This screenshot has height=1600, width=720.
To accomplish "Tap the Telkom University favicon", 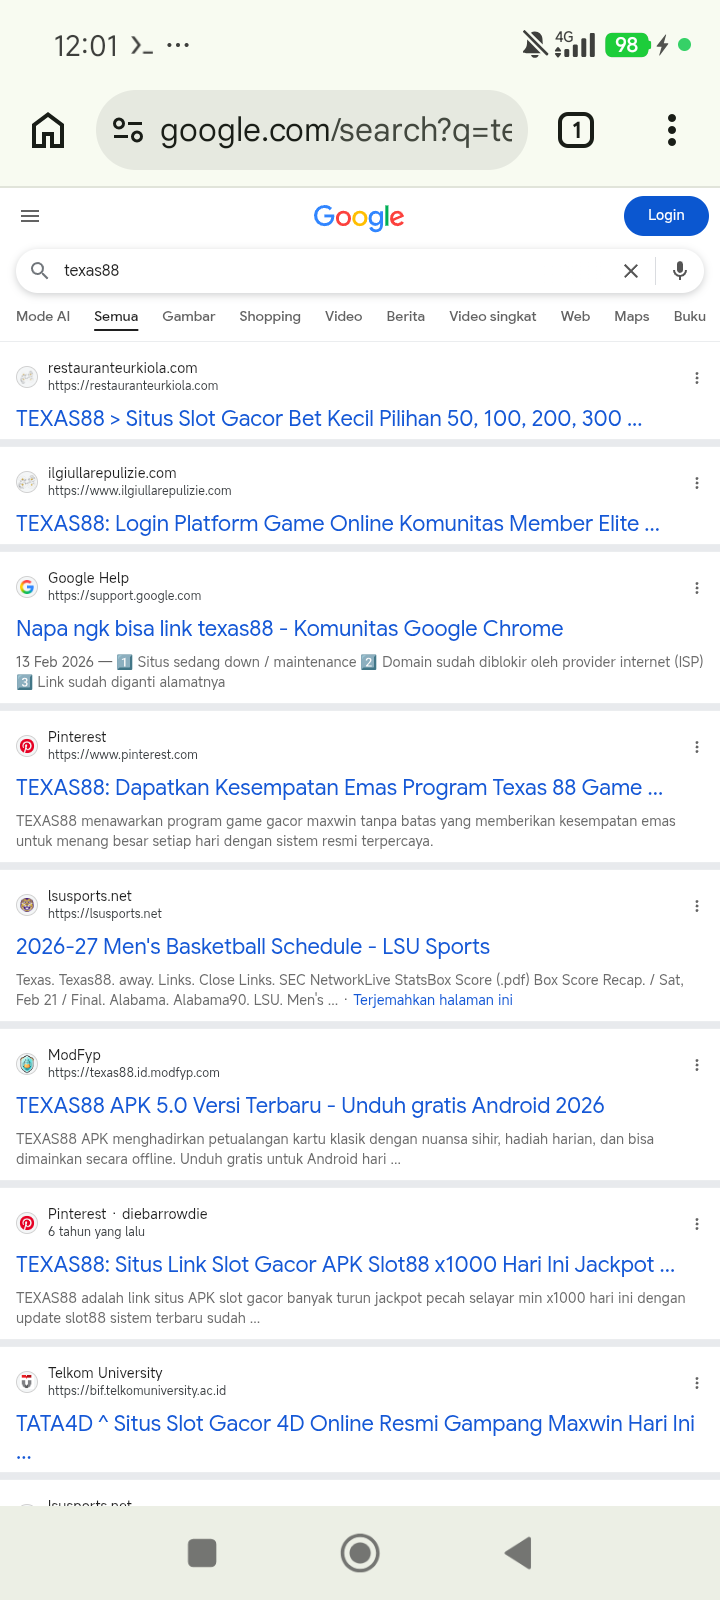I will click(27, 1382).
